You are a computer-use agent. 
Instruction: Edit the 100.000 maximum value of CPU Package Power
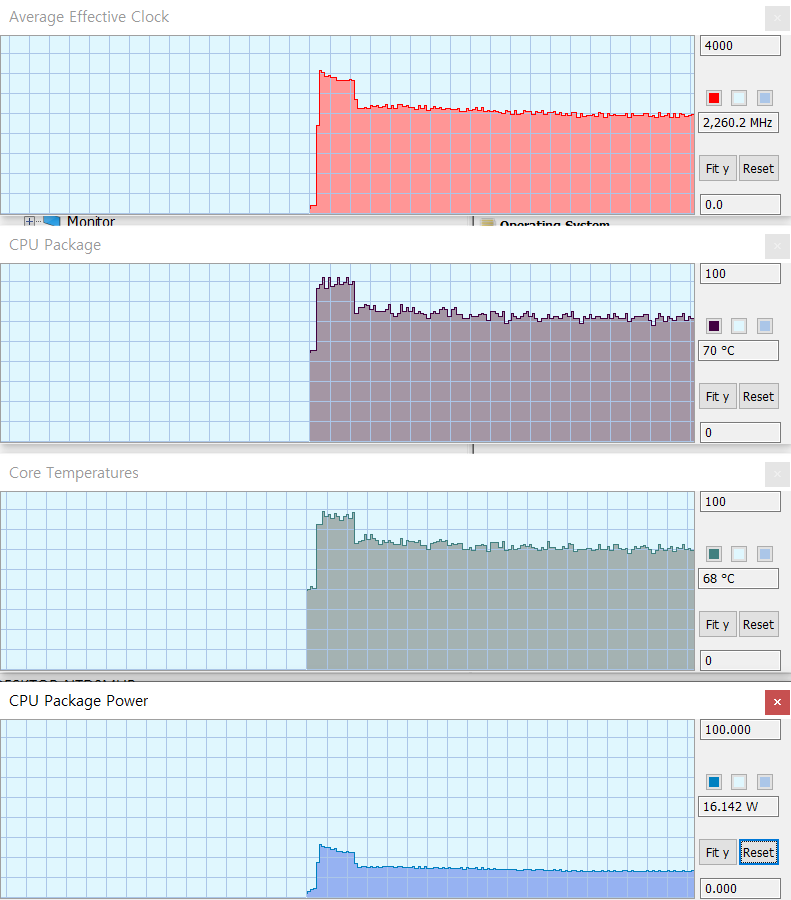coord(740,730)
